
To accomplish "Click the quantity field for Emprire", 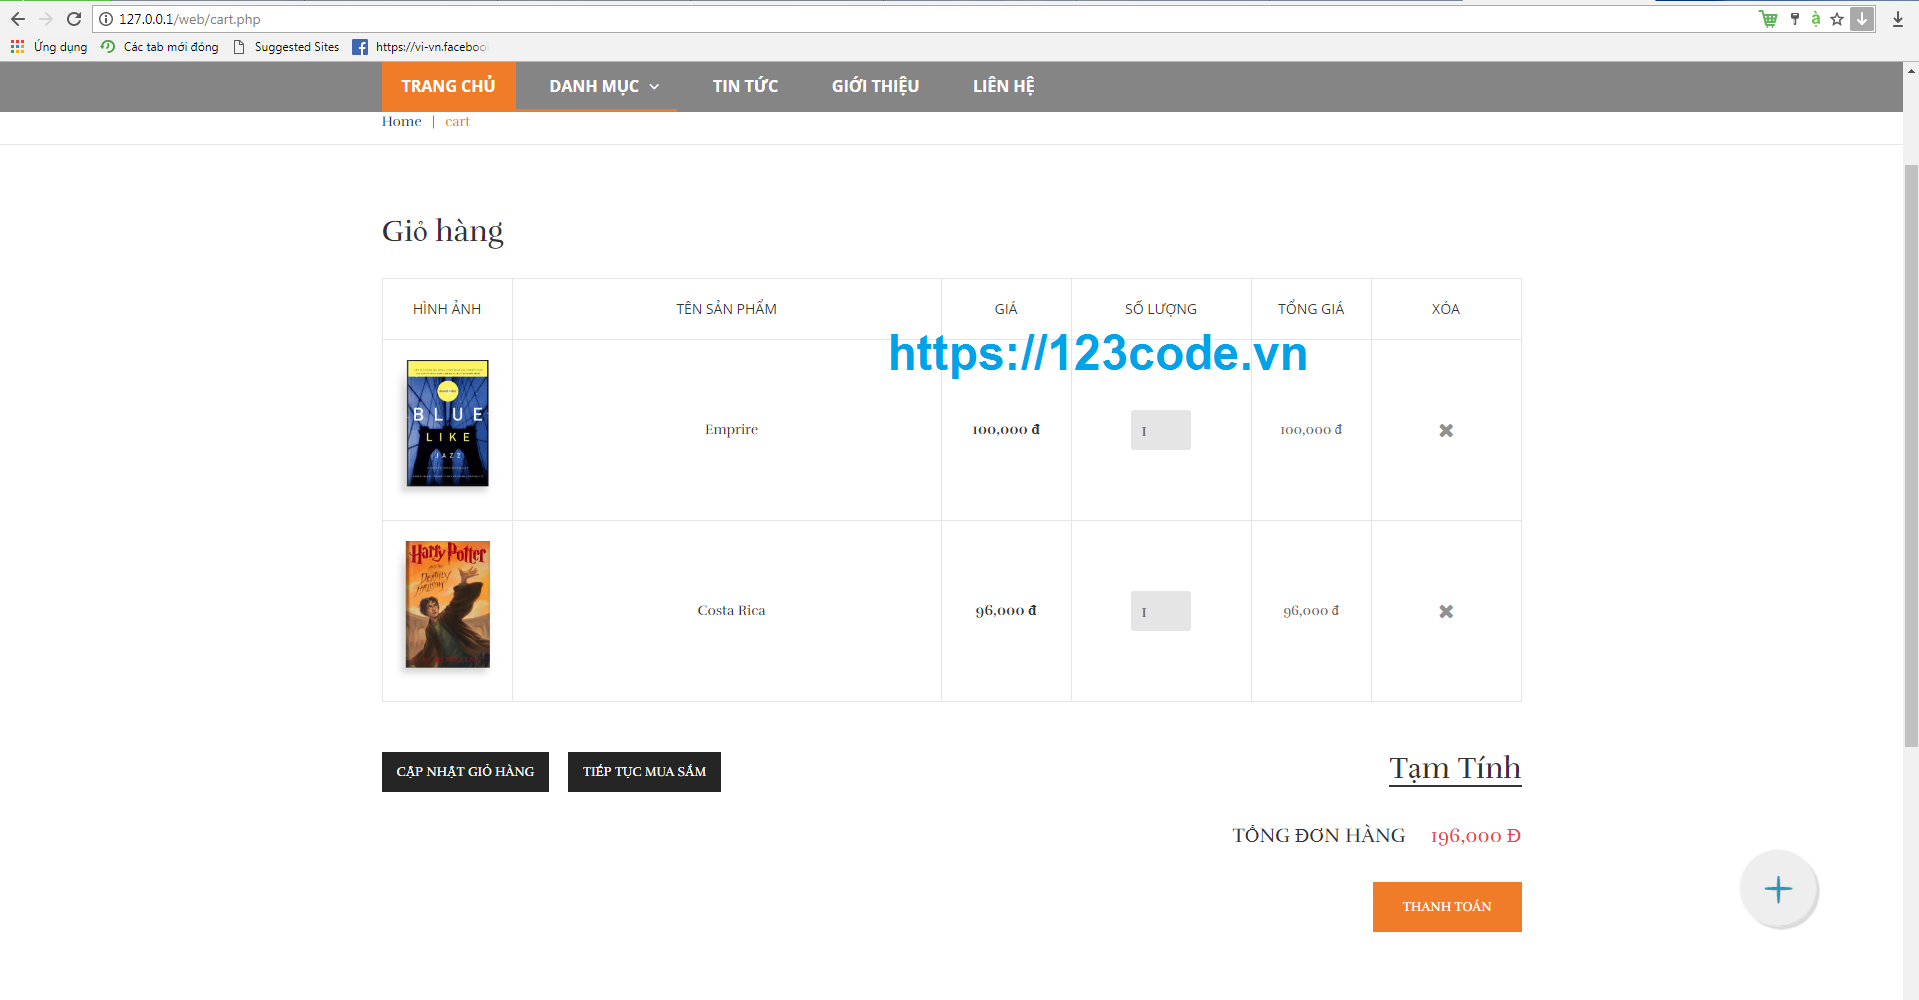I will point(1160,429).
